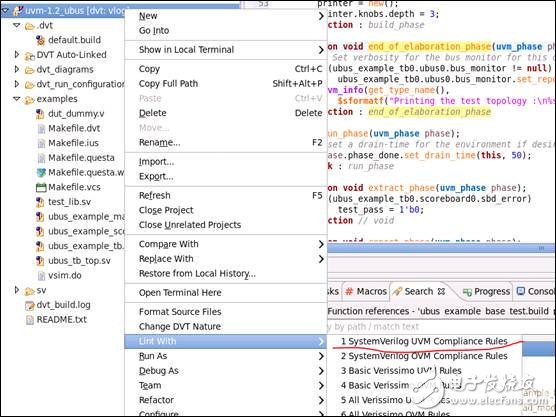Choose 3 Basic Verissimo UVM Rules
Screen dimensions: 556x417
(424, 371)
